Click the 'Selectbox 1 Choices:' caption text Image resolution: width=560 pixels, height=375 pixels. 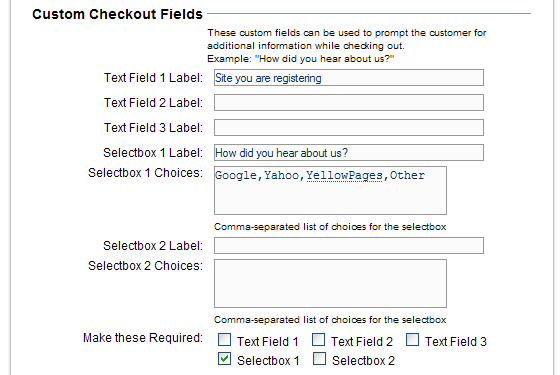[145, 173]
